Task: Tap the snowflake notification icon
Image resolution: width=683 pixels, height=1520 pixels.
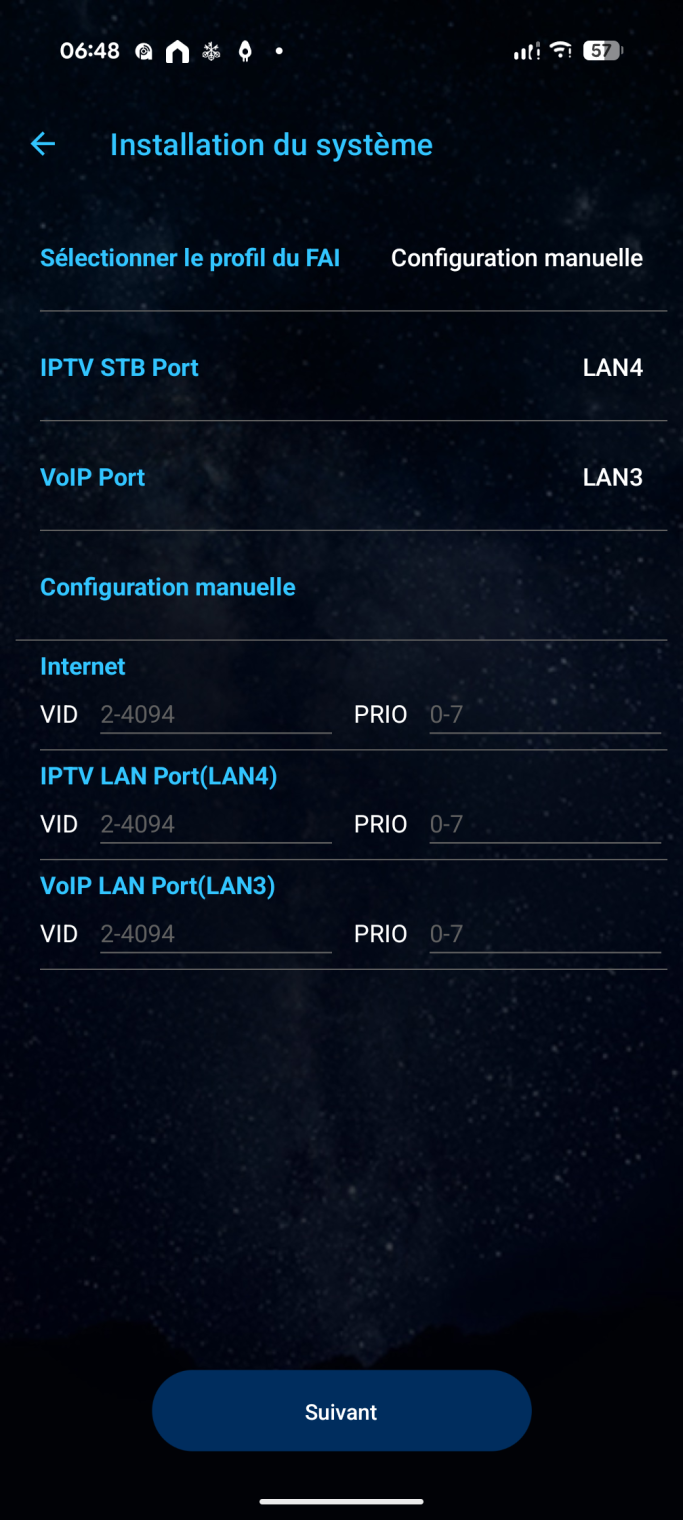Action: 211,51
